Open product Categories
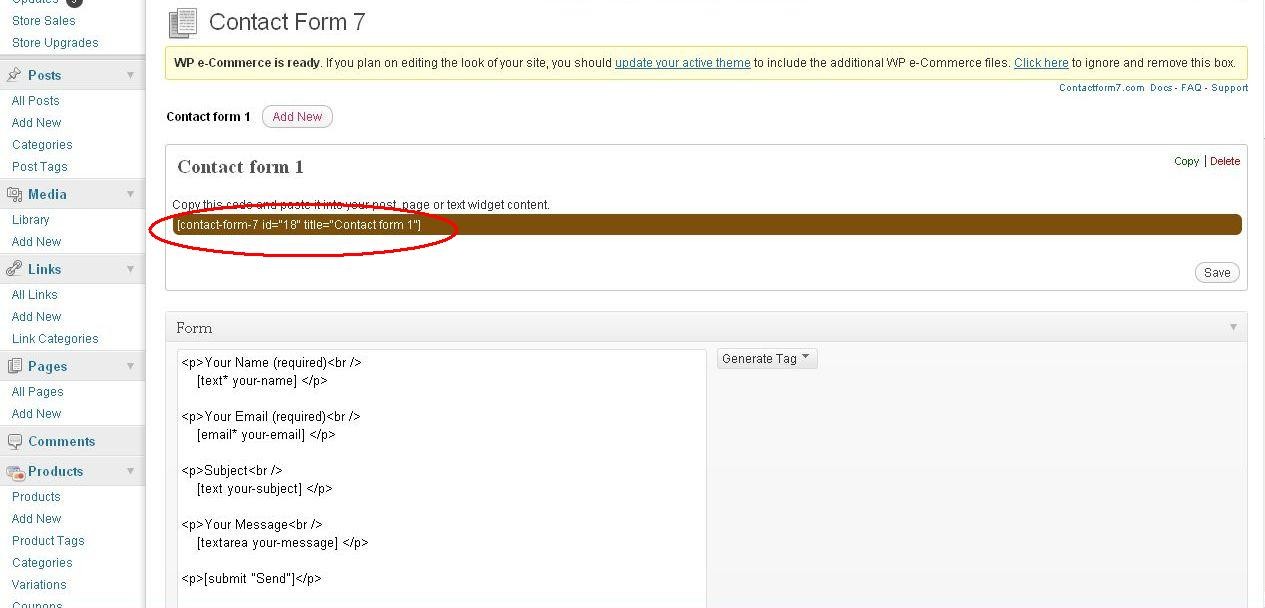The image size is (1265, 608). click(x=42, y=563)
